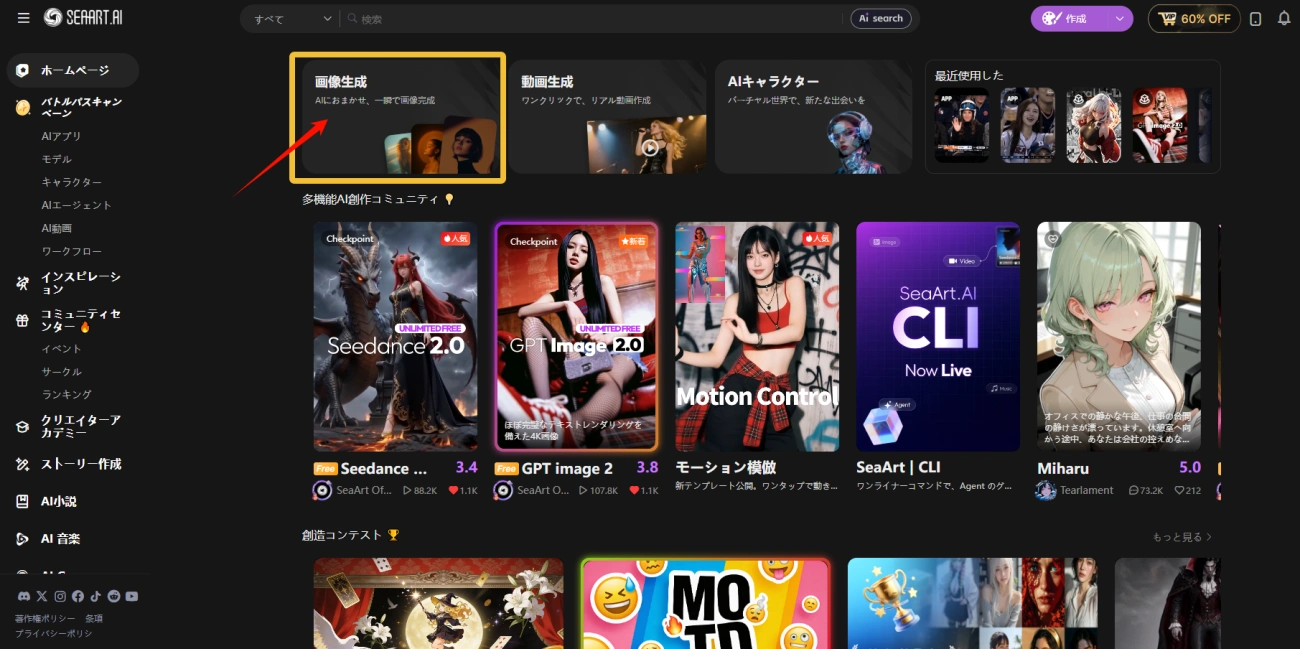Click the インスピレーション sparkle icon
This screenshot has height=649, width=1300.
[22, 283]
